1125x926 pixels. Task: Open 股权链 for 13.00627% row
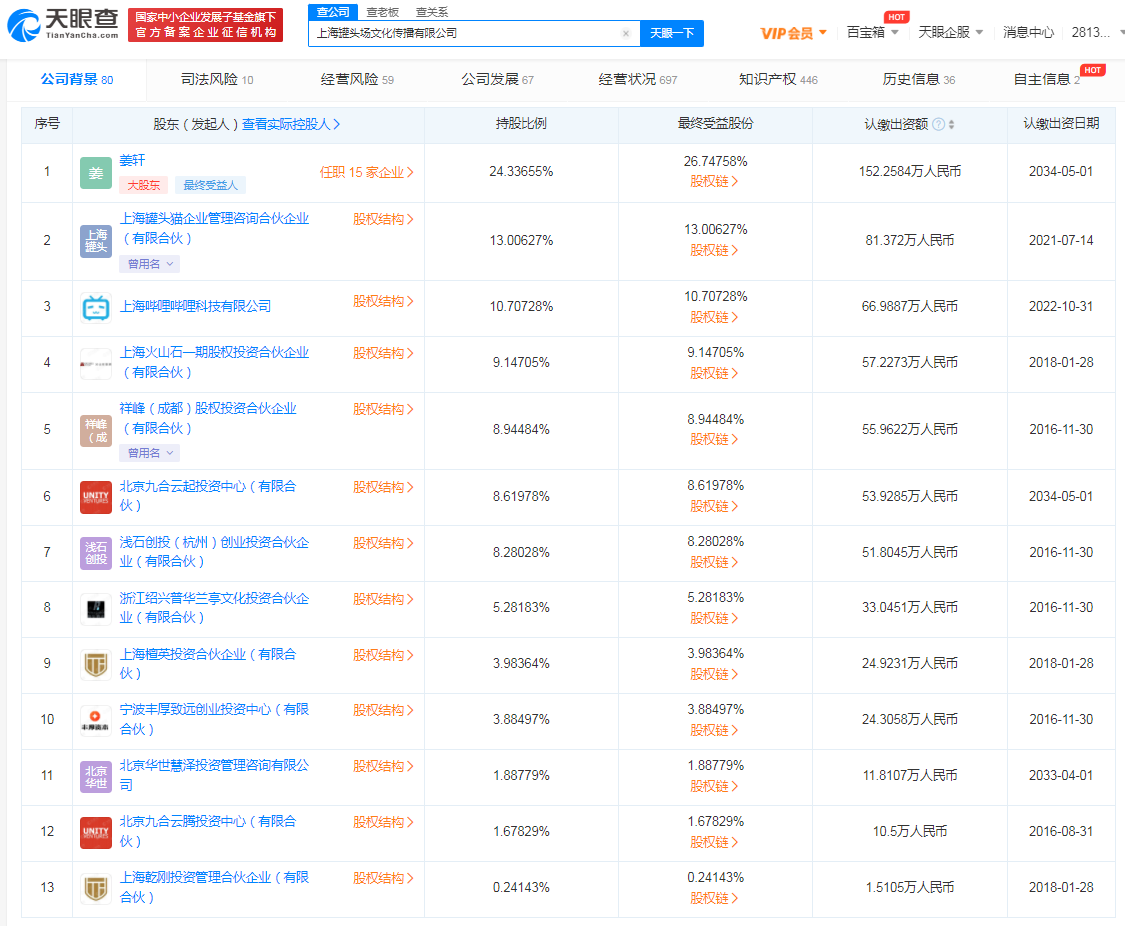click(x=714, y=250)
